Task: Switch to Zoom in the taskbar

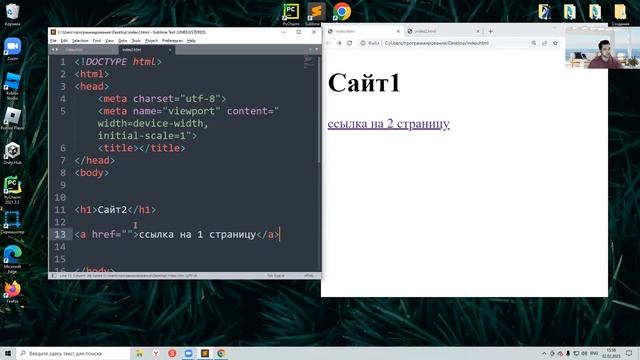Action: (188, 353)
